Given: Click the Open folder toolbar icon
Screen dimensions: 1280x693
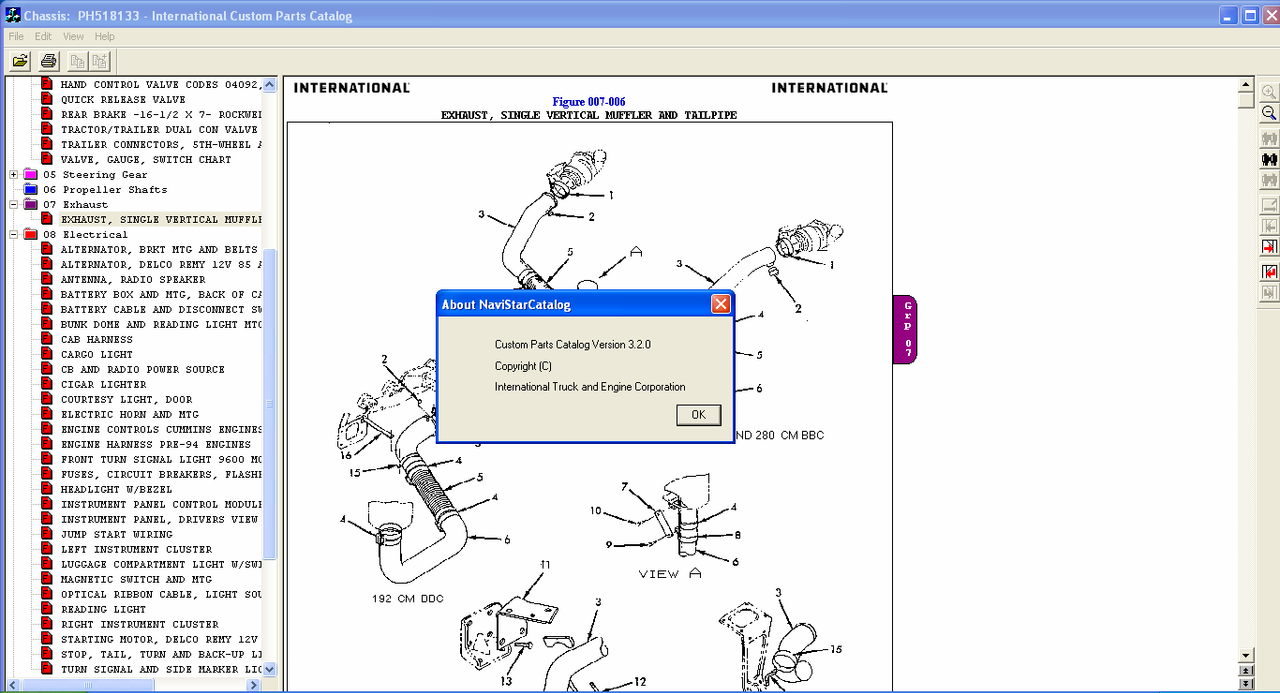Looking at the screenshot, I should 20,61.
